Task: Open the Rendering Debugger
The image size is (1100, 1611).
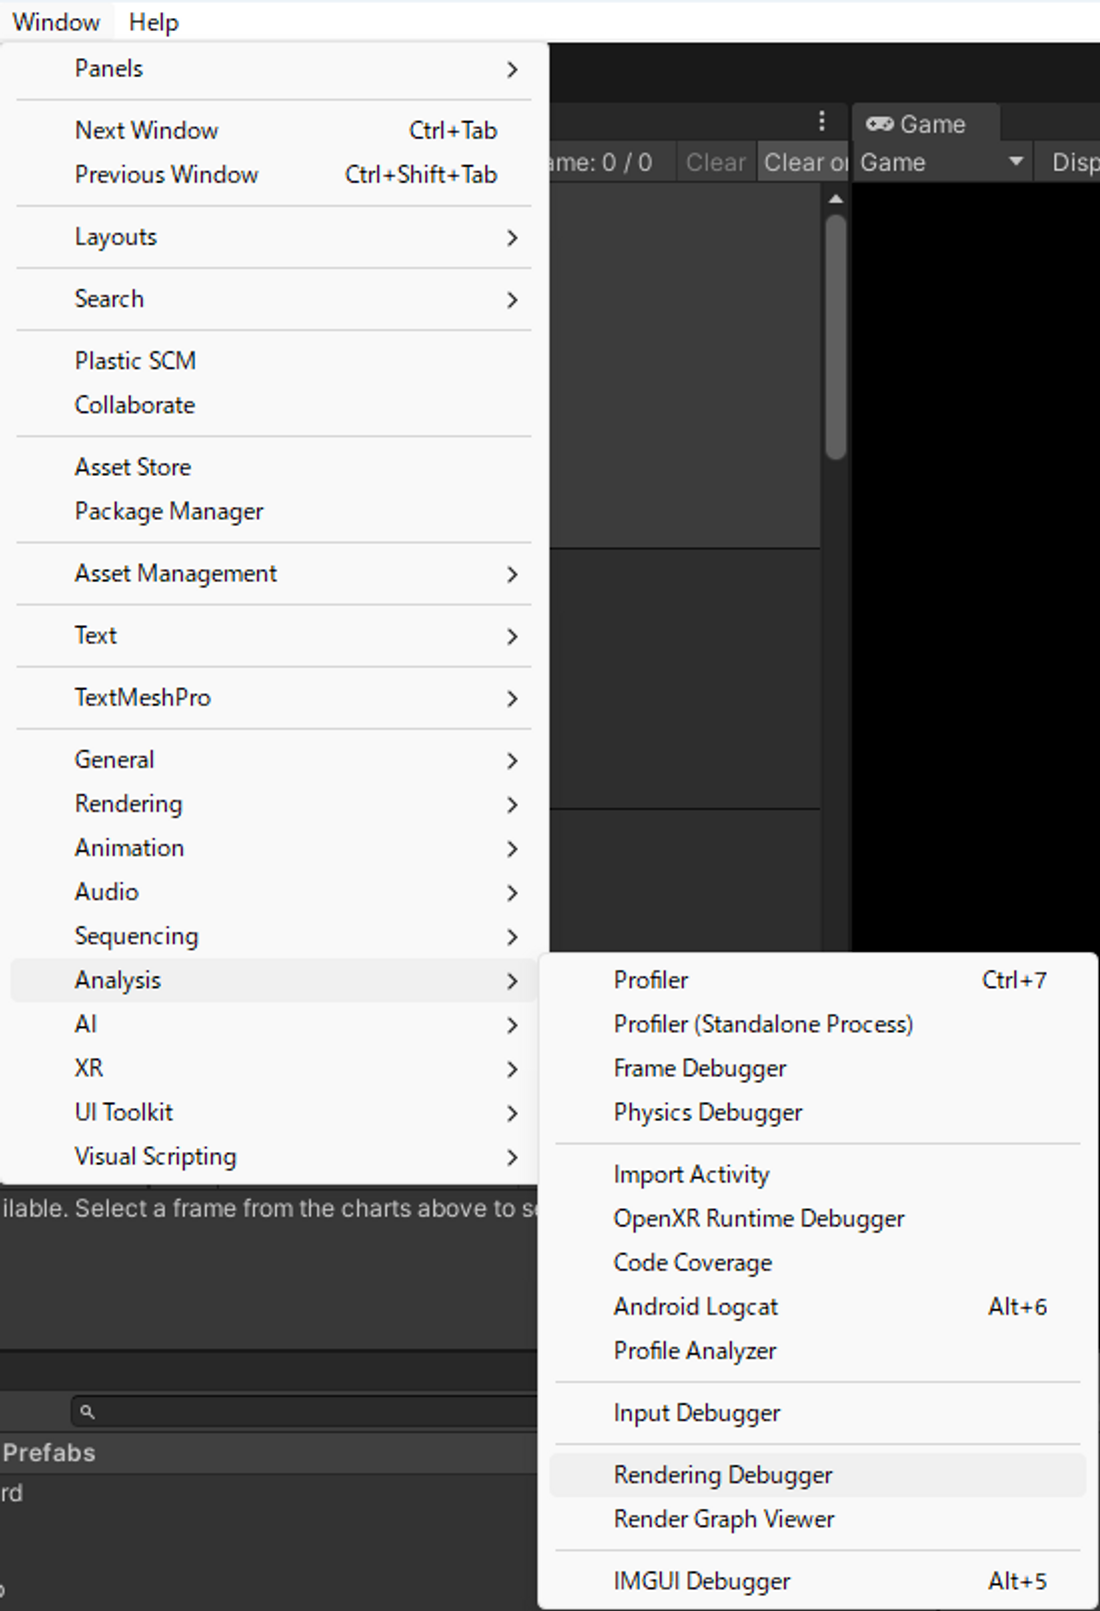Action: [x=818, y=1475]
